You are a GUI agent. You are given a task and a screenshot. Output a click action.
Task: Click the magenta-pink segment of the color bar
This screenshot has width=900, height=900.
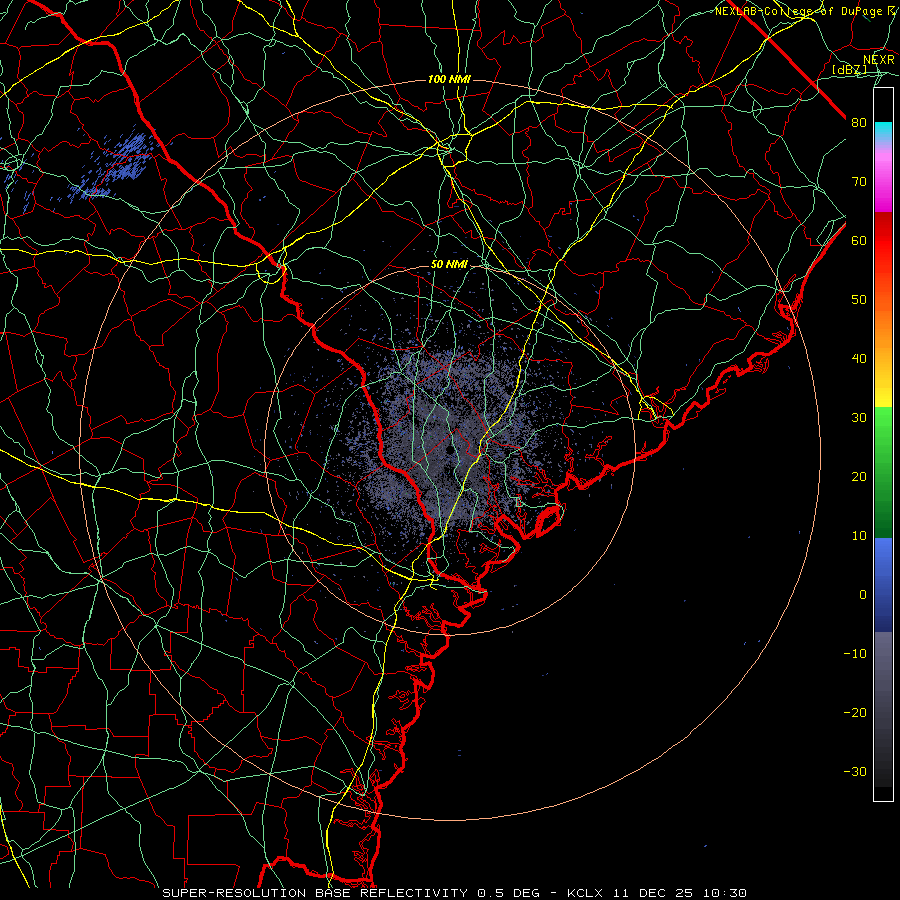click(883, 178)
